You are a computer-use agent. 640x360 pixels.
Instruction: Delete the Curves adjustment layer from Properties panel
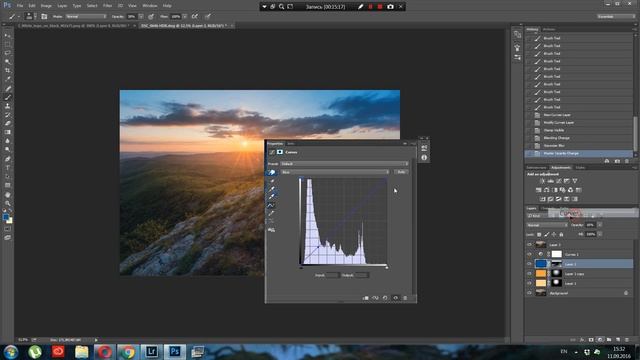click(405, 298)
